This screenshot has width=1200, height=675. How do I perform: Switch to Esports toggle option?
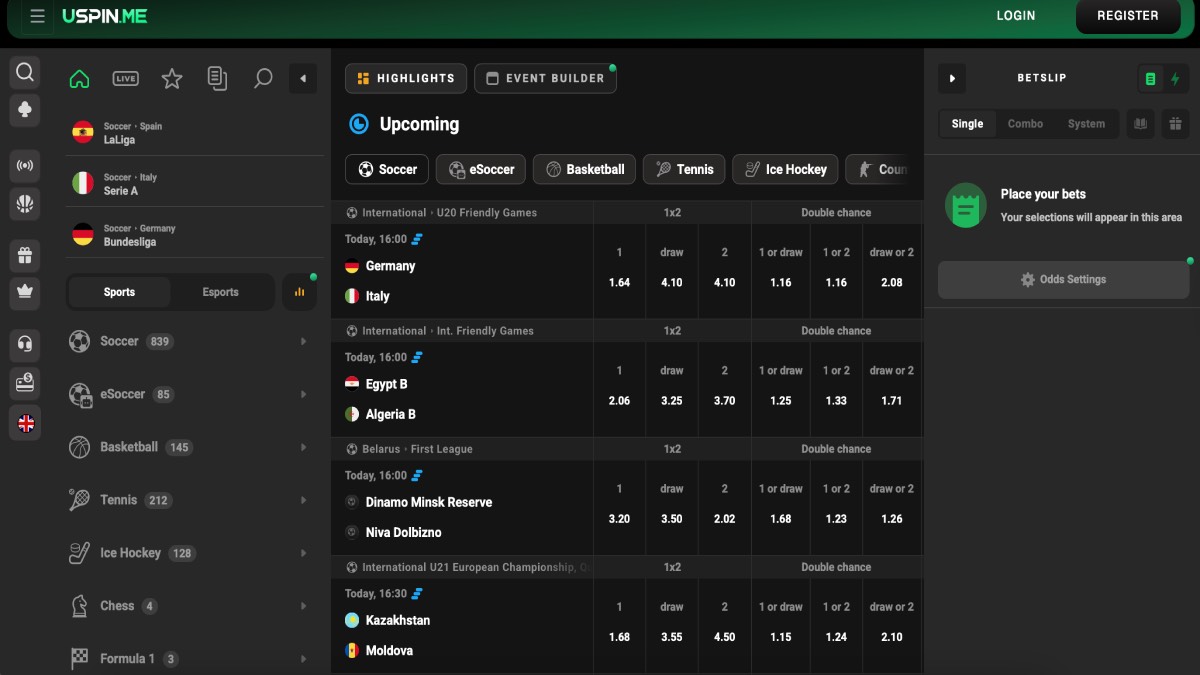[220, 292]
